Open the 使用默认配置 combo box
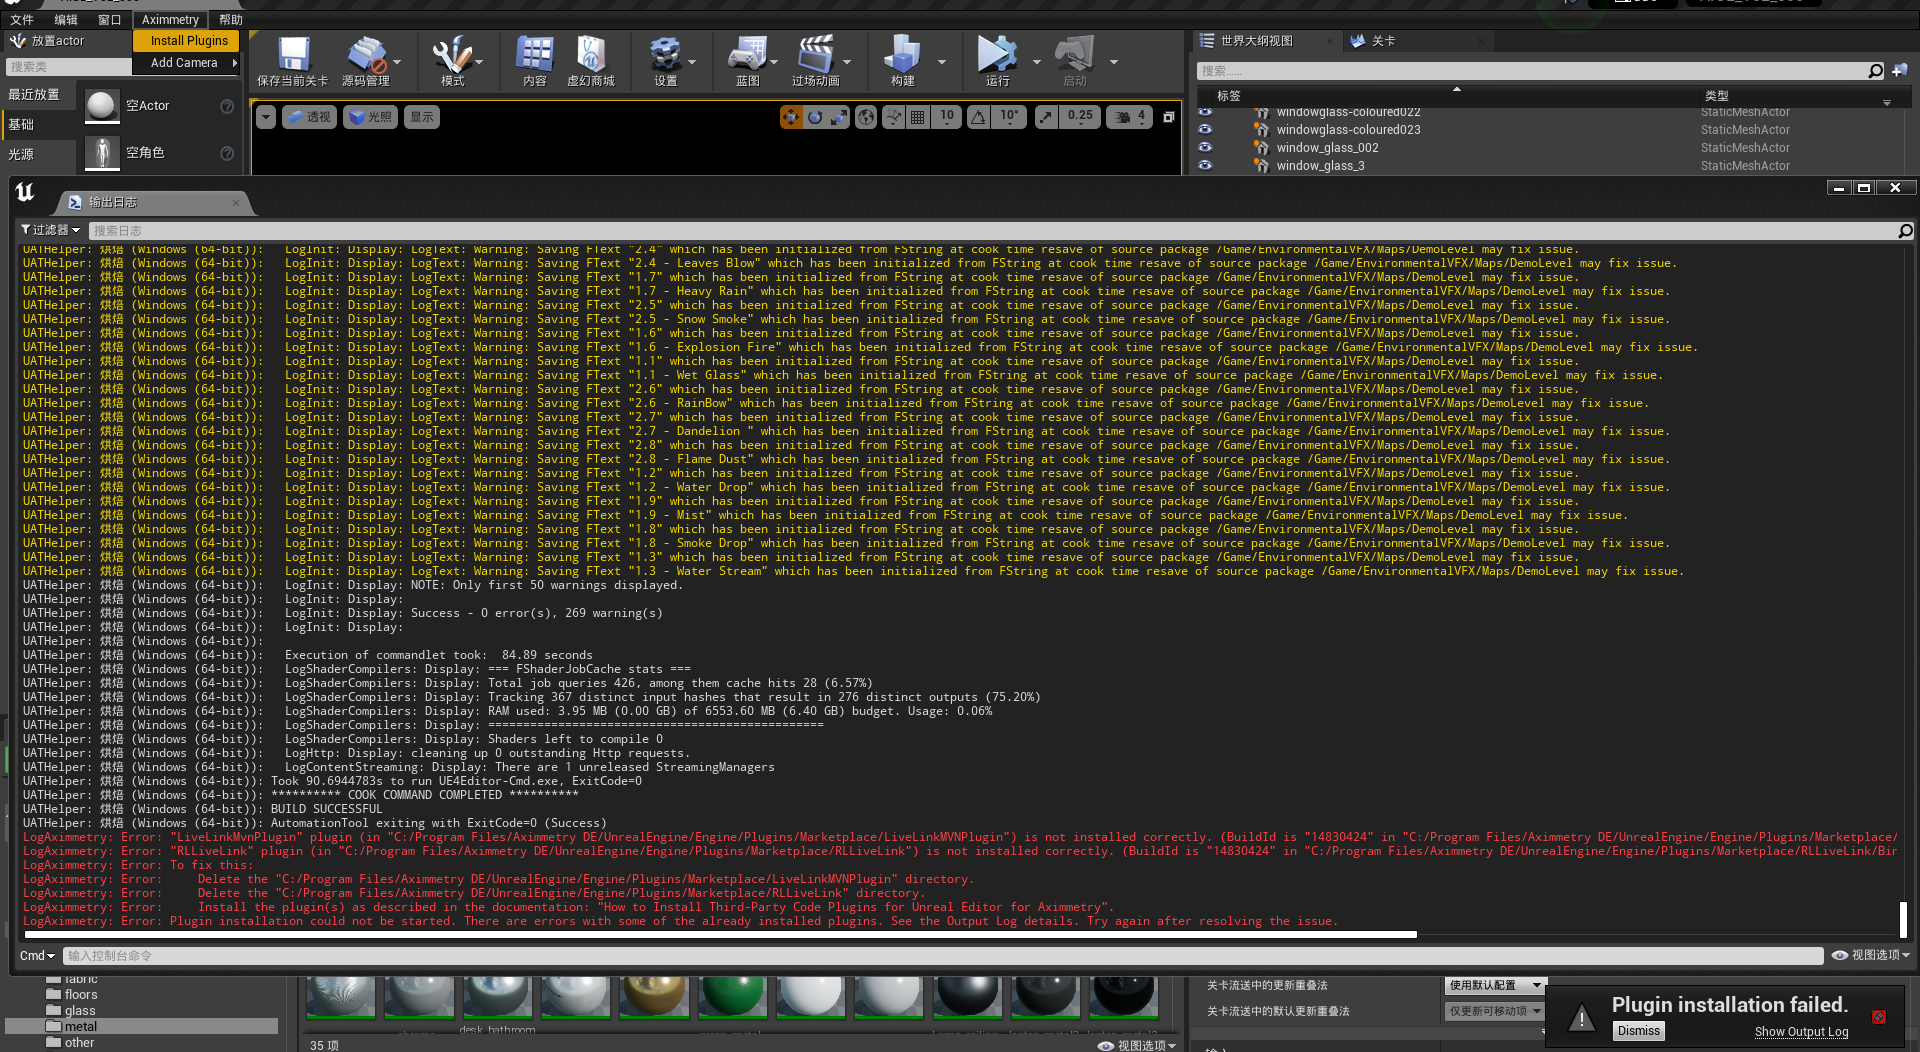The image size is (1920, 1052). coord(1495,985)
